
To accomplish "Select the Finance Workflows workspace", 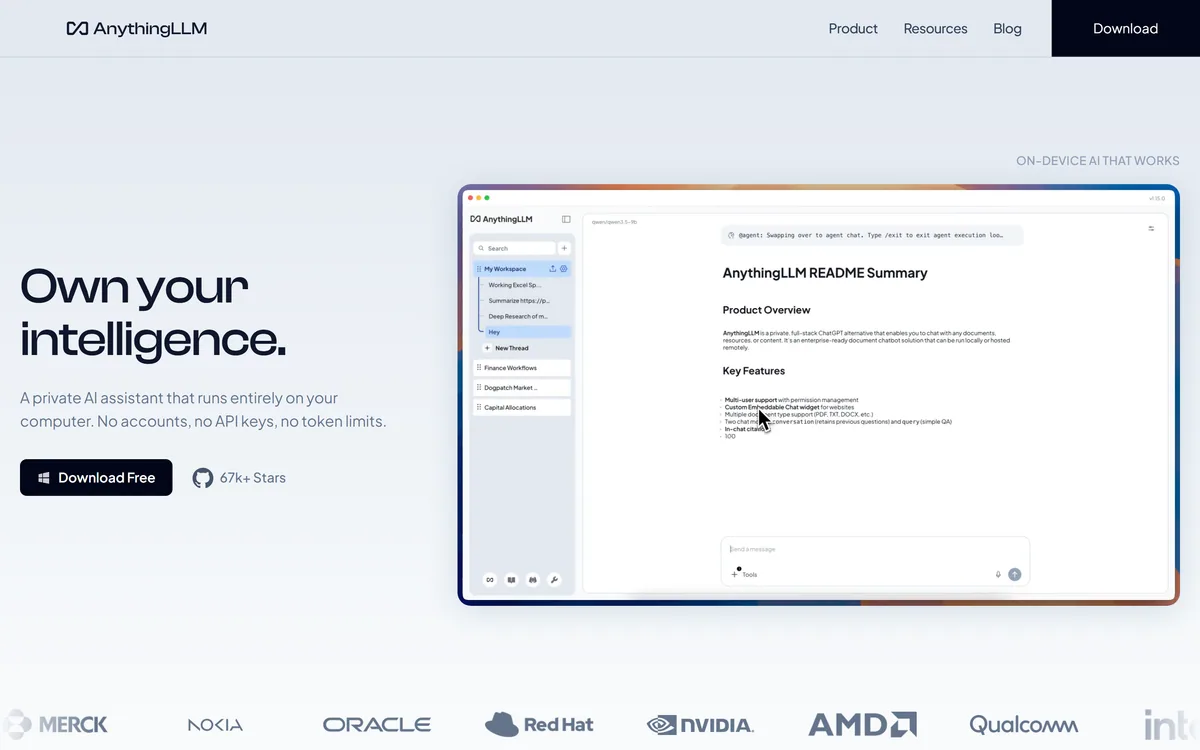I will [522, 368].
